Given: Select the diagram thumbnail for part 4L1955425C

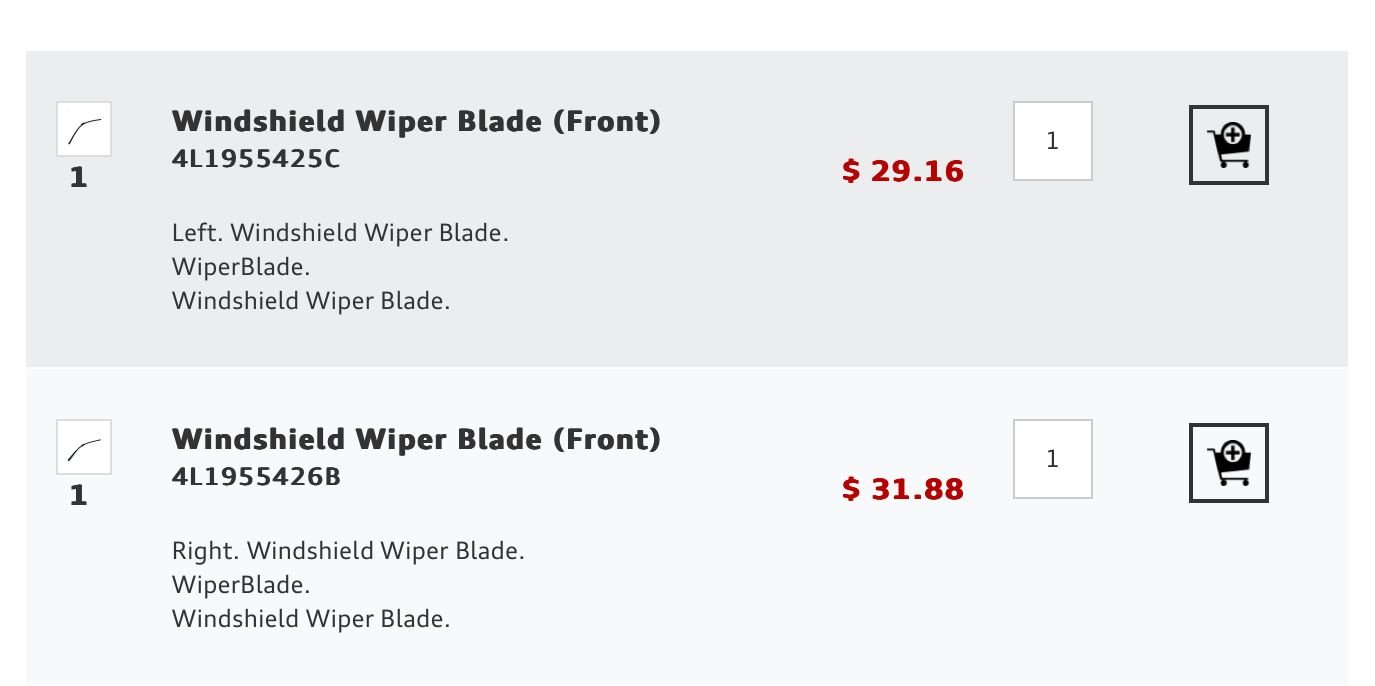Looking at the screenshot, I should coord(84,127).
